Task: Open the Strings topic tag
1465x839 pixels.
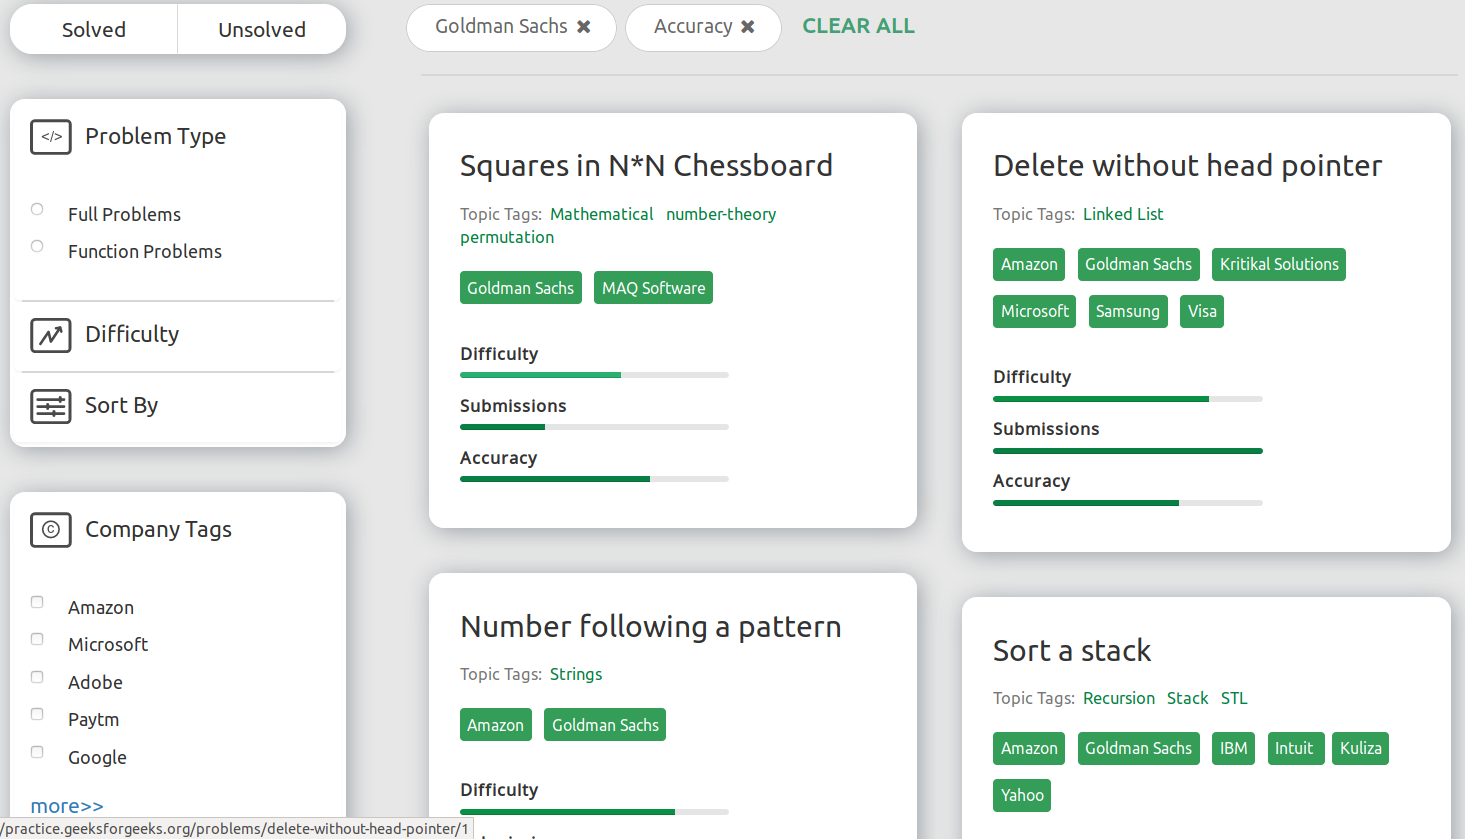Action: (576, 674)
